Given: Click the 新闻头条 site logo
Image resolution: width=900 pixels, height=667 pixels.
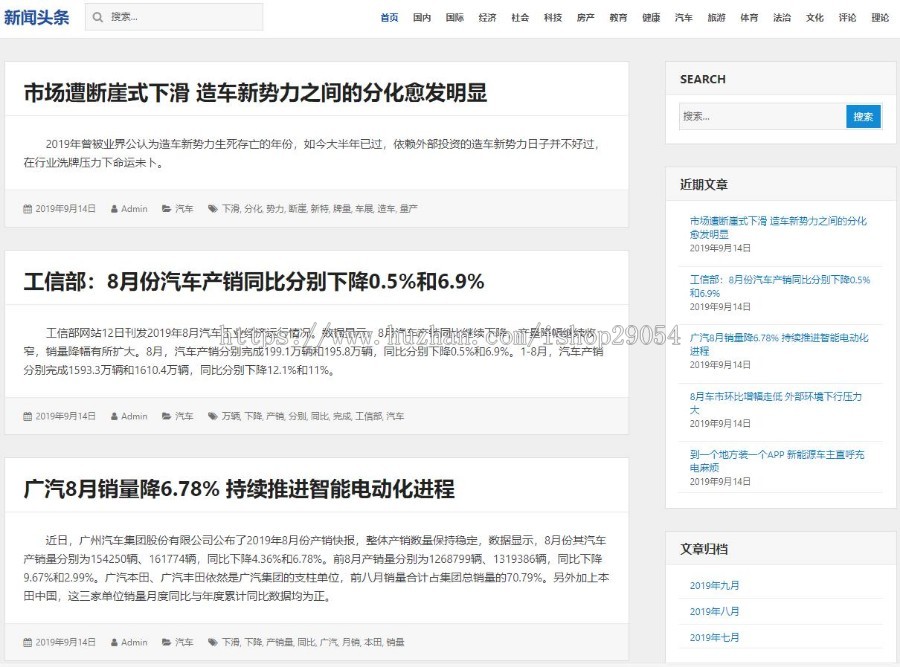Looking at the screenshot, I should (x=38, y=16).
